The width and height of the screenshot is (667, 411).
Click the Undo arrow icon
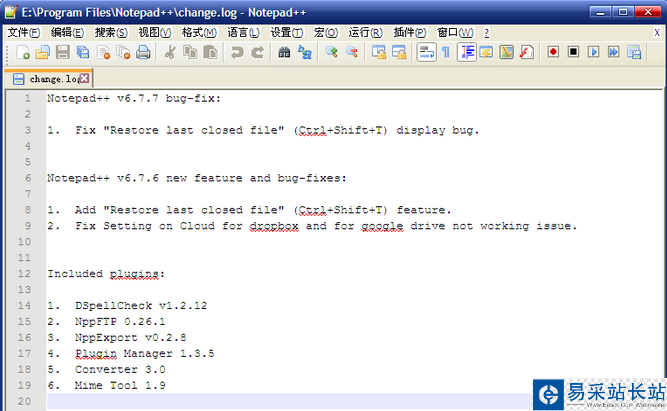[237, 52]
